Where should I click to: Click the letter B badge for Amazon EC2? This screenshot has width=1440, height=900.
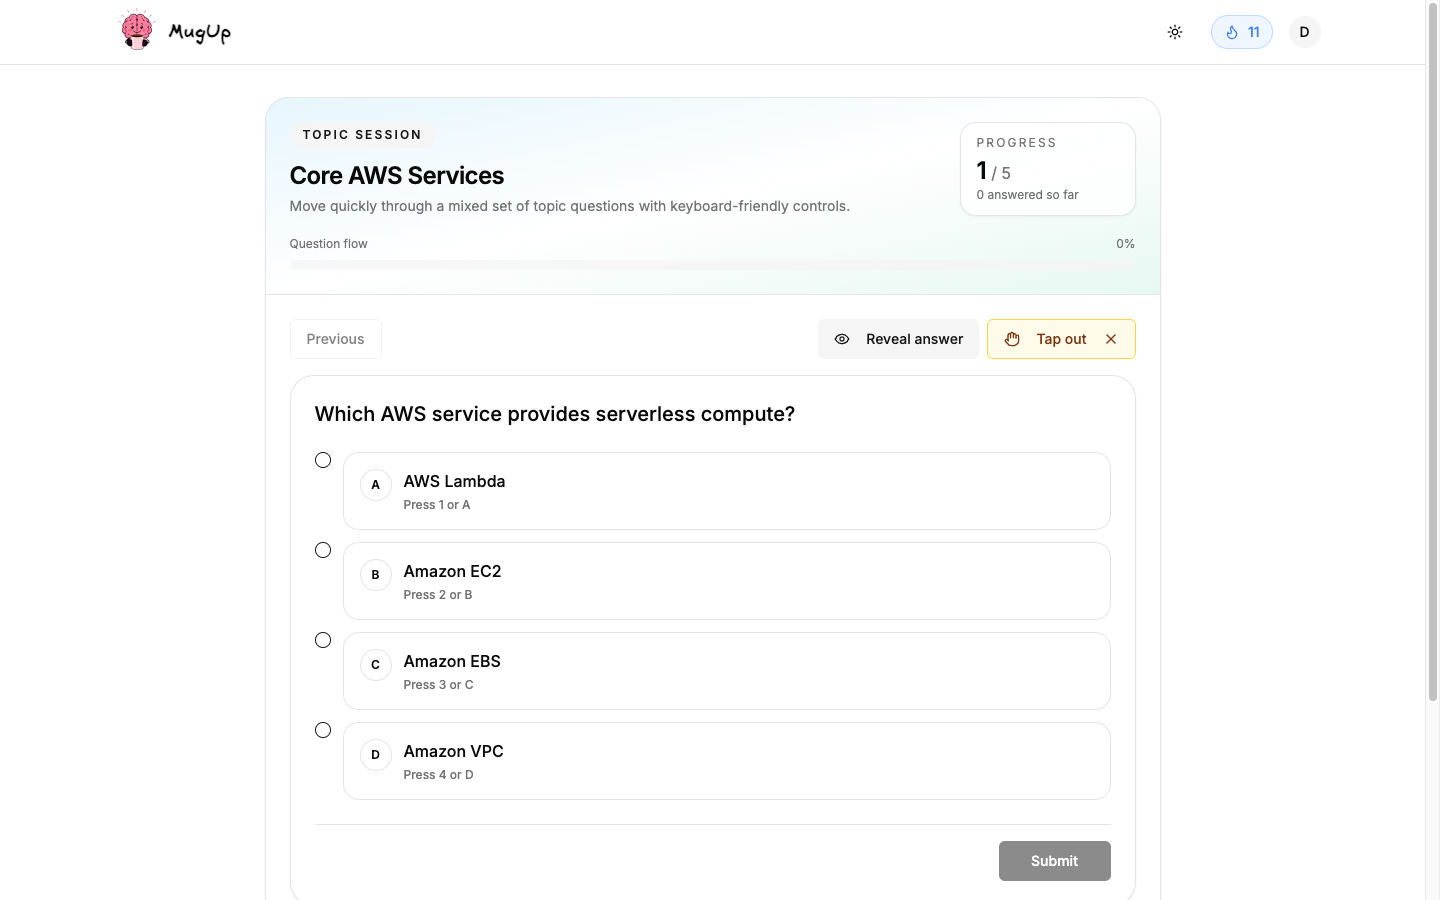click(376, 575)
